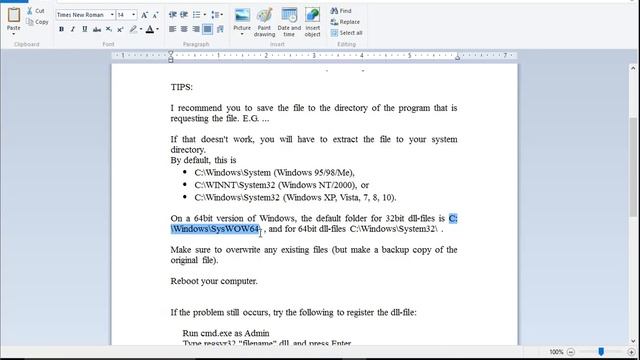Justify the text
This screenshot has width=640, height=360.
tap(208, 29)
